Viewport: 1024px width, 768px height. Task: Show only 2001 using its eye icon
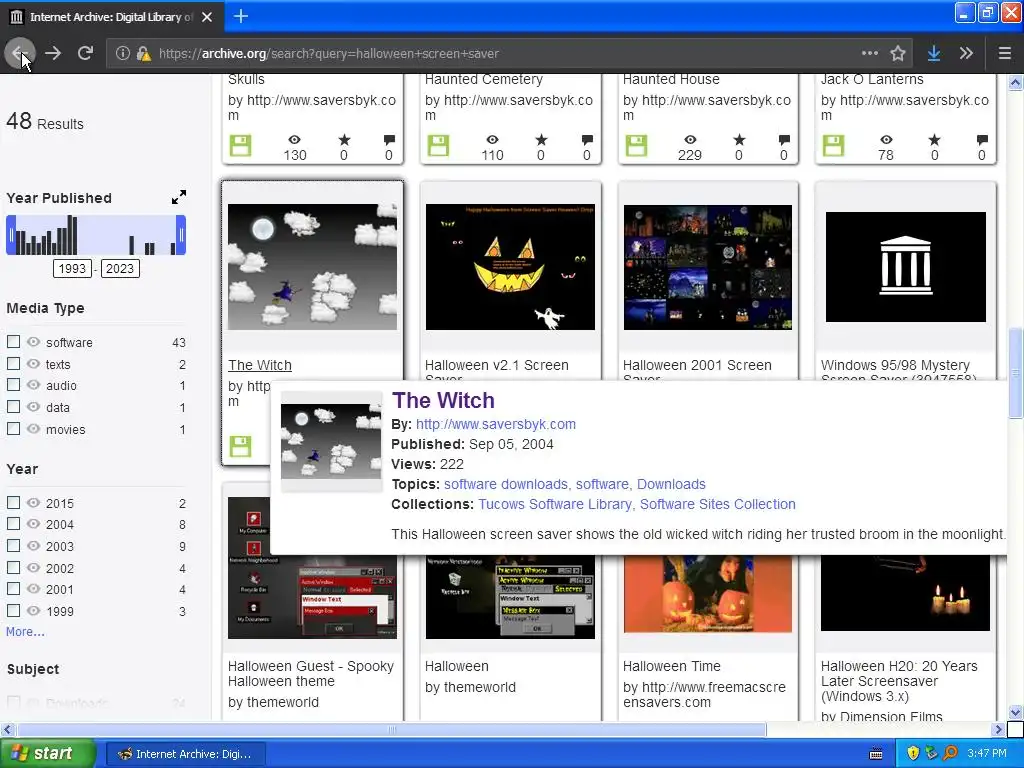33,589
